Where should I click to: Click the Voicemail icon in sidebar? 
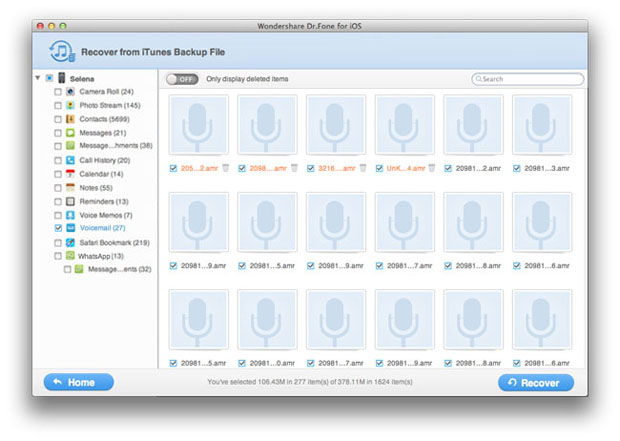pyautogui.click(x=70, y=228)
